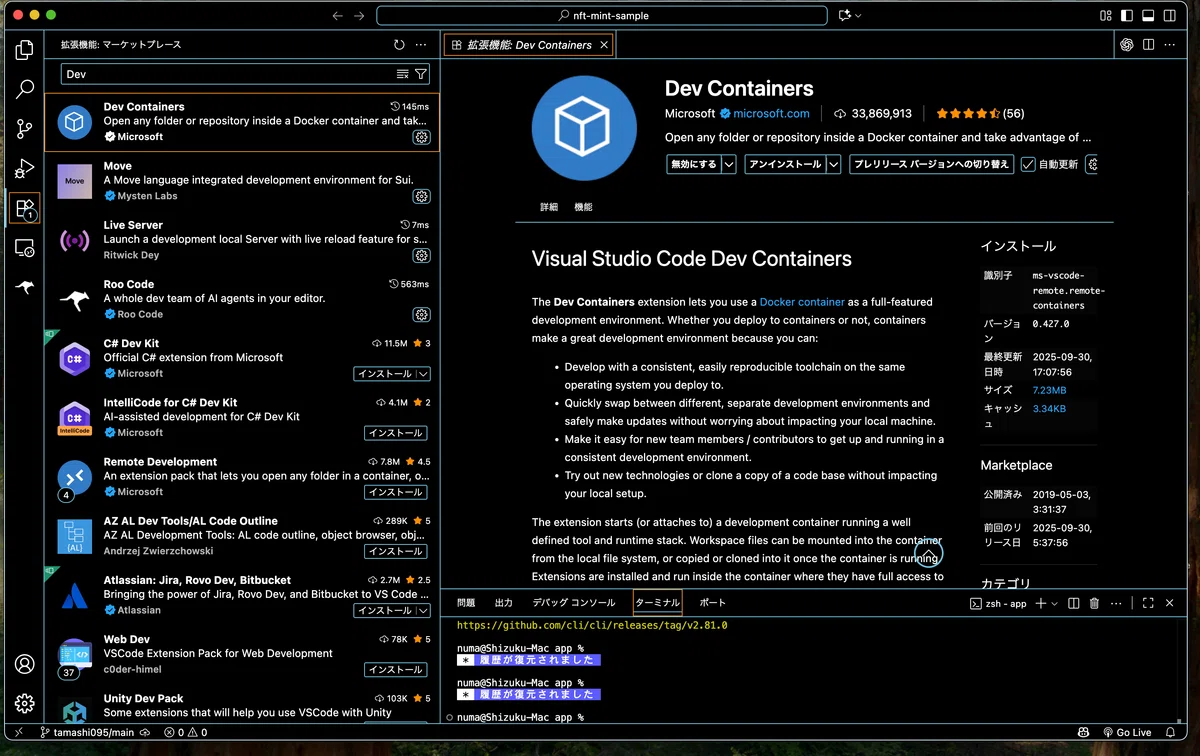Image resolution: width=1200 pixels, height=756 pixels.
Task: Clear the extensions search results
Action: pos(402,74)
